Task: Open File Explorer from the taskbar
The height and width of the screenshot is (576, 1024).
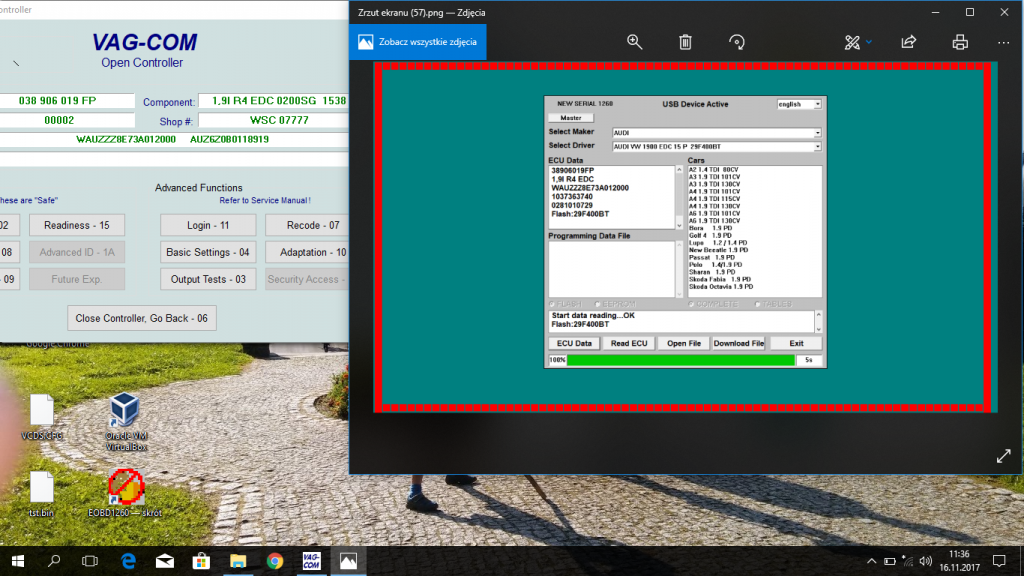Action: (238, 561)
